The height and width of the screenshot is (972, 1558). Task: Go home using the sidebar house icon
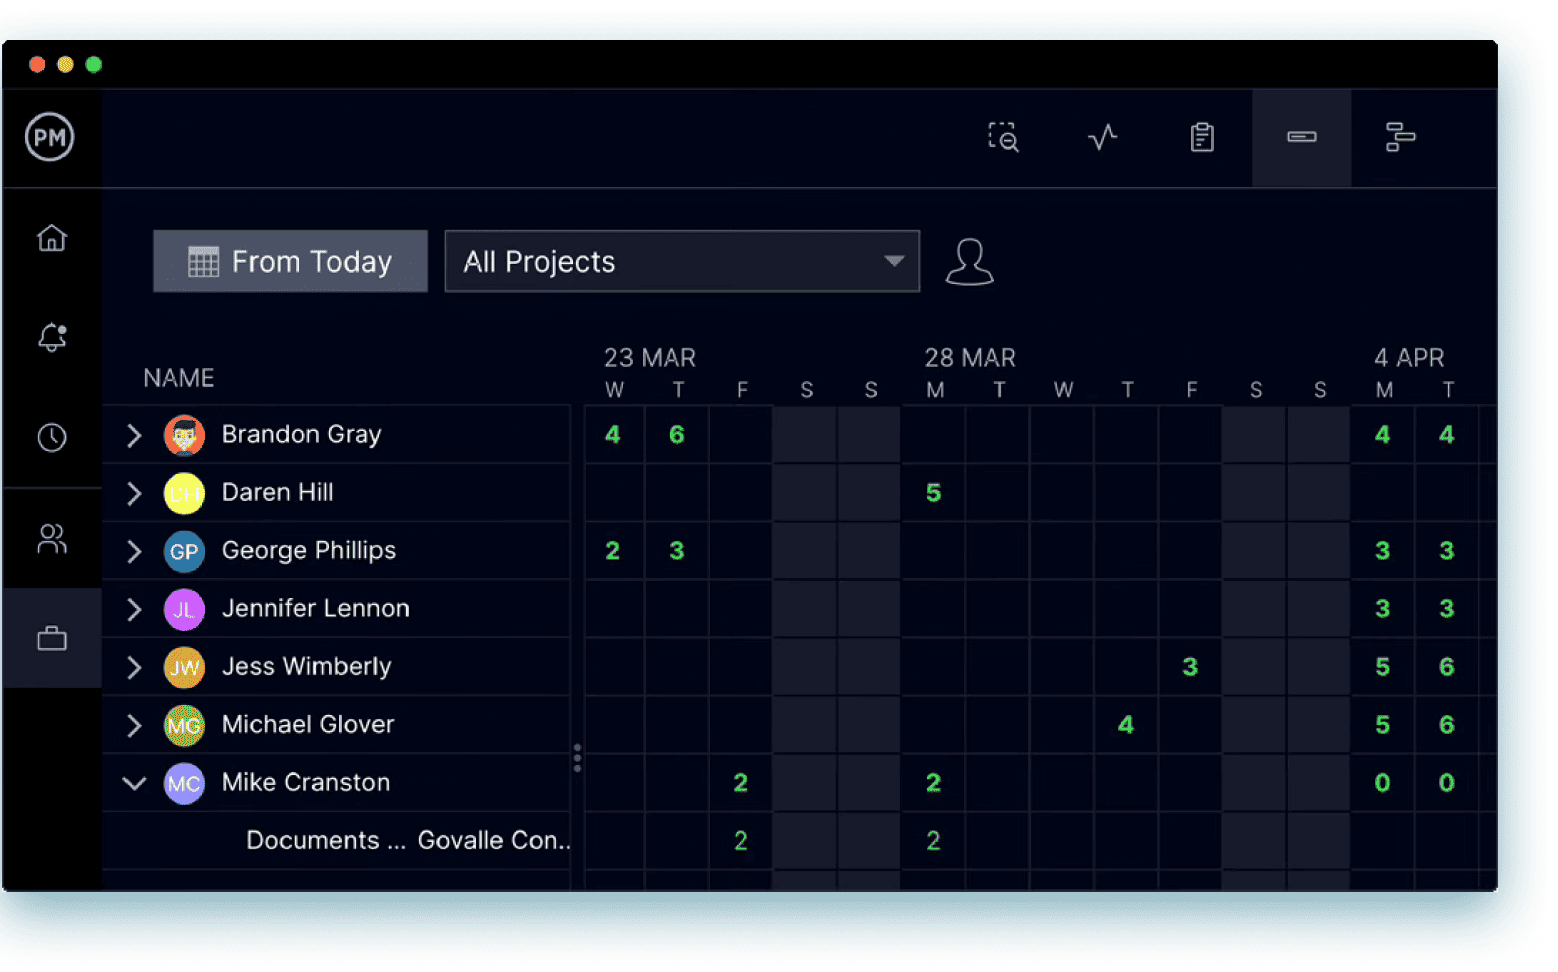(x=51, y=238)
